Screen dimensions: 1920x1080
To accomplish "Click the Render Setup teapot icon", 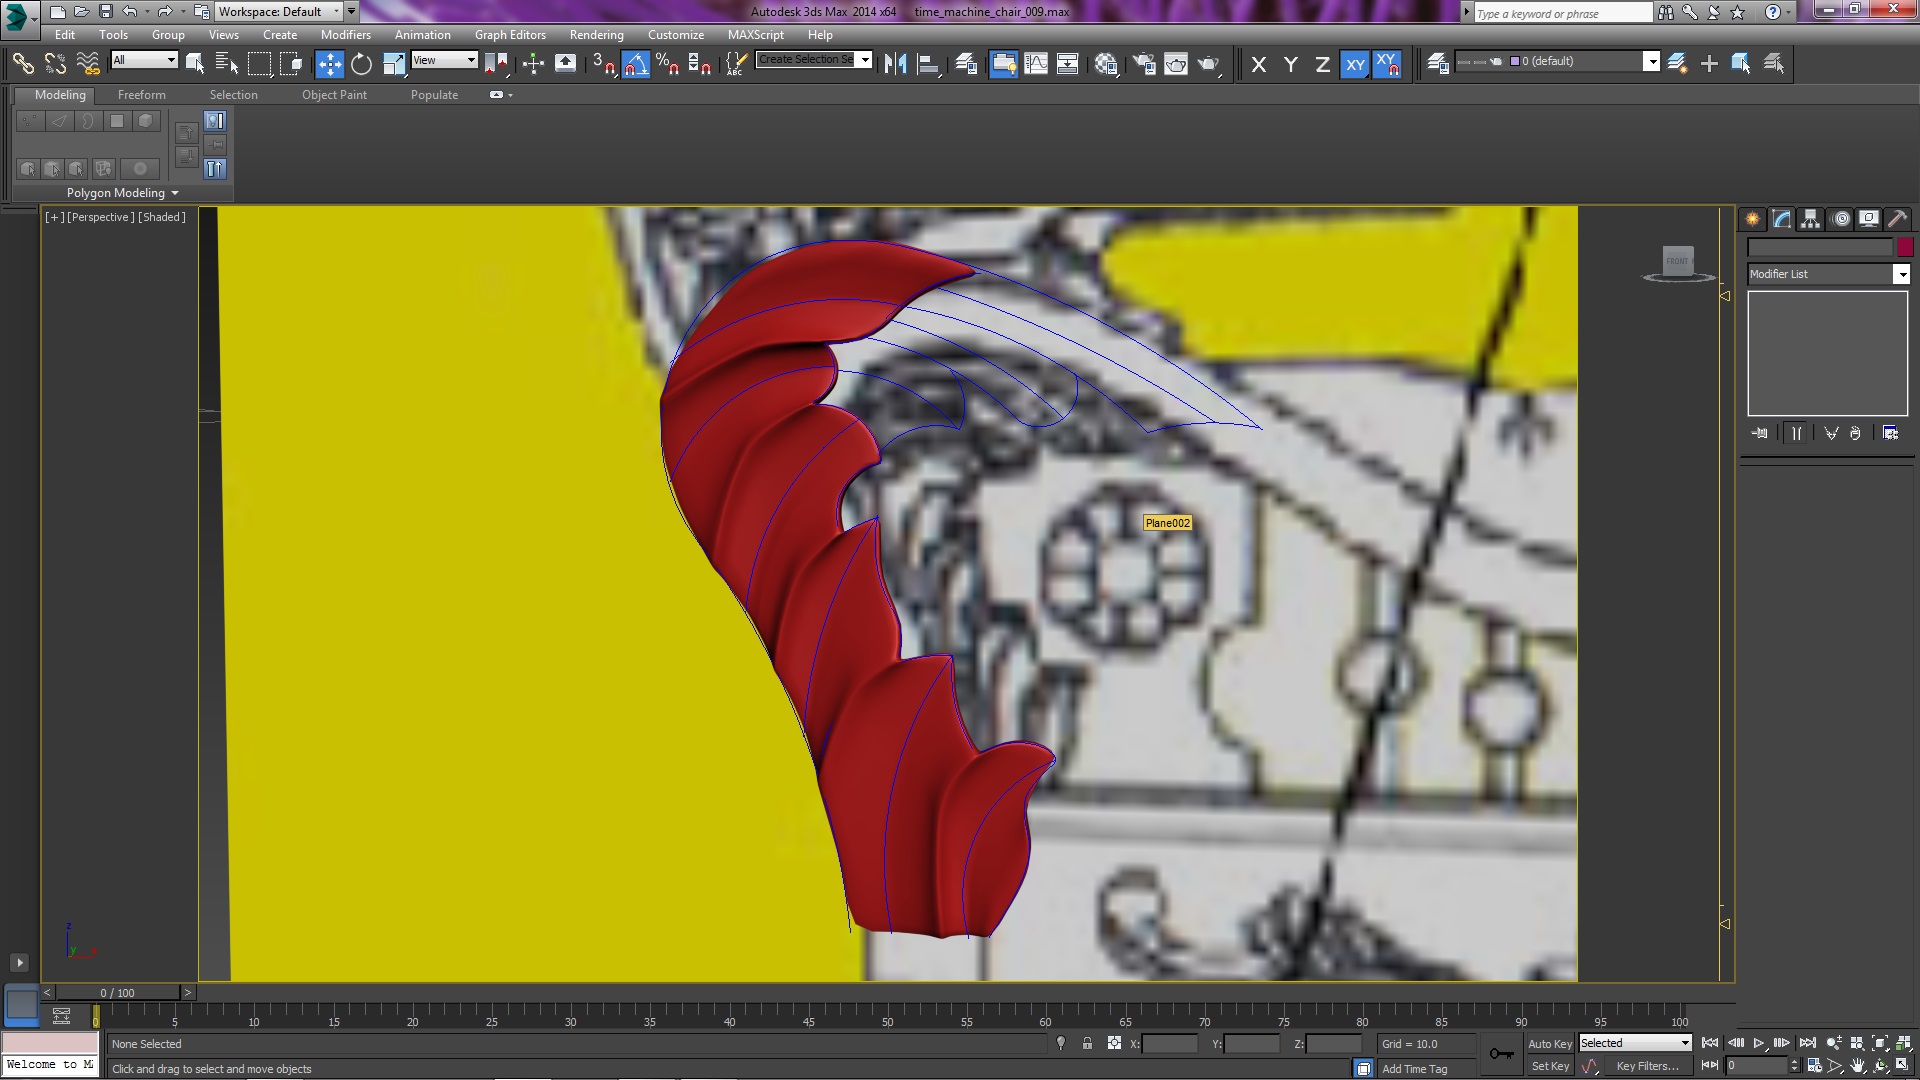I will (x=1144, y=64).
